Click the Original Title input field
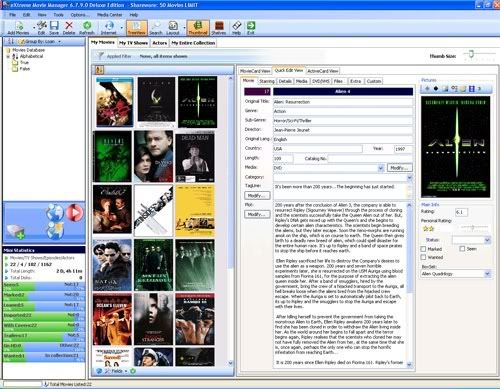Viewport: 500px width, 389px height. coord(343,102)
